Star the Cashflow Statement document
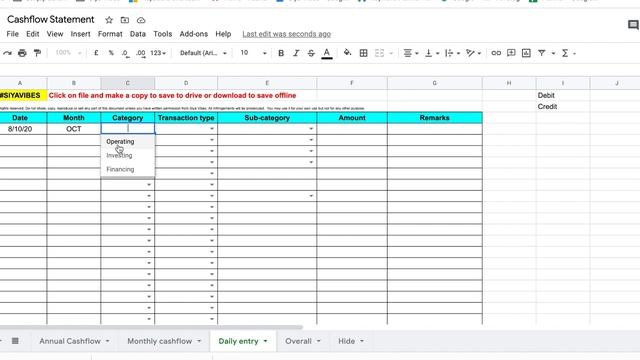The width and height of the screenshot is (640, 360). click(x=109, y=20)
